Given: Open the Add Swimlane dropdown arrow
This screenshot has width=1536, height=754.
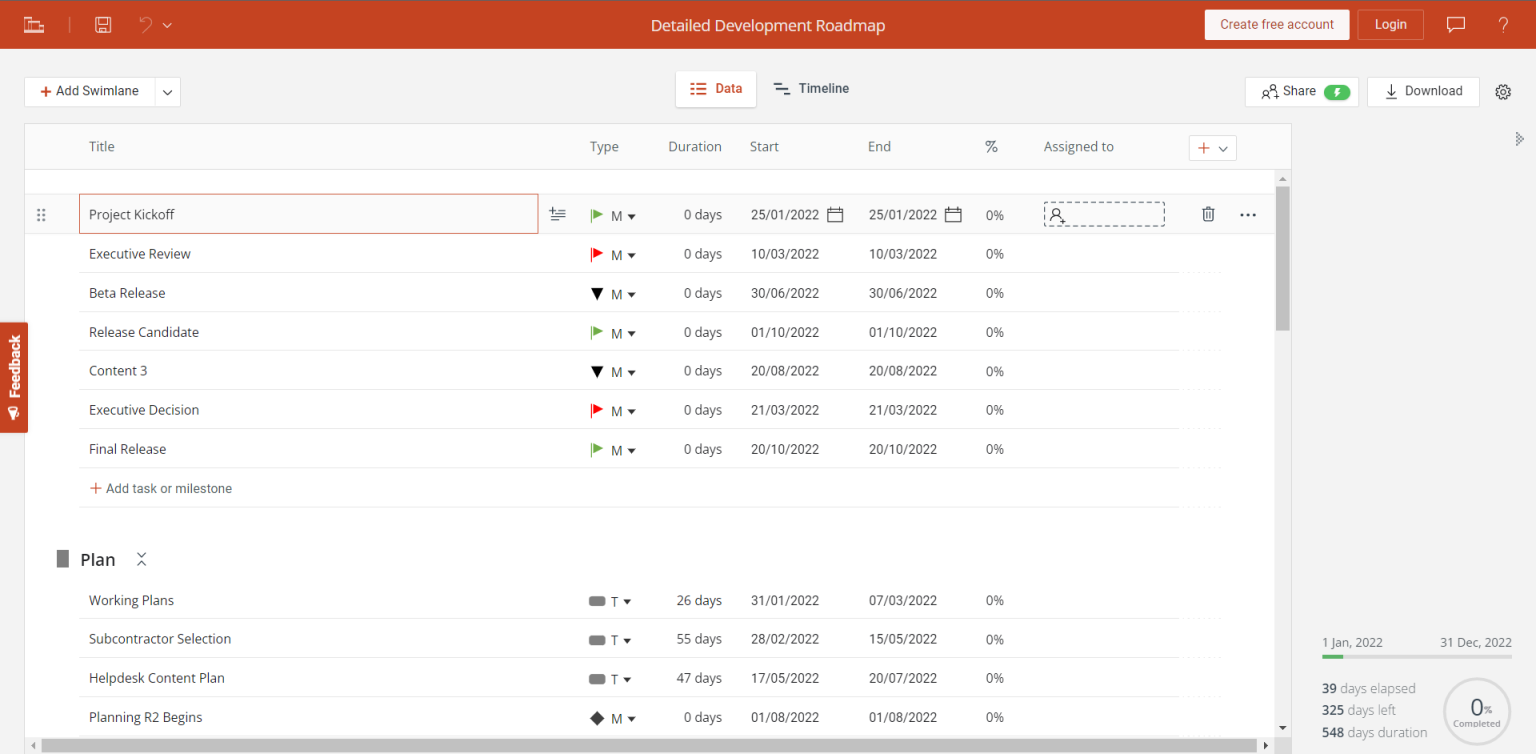Looking at the screenshot, I should tap(168, 92).
